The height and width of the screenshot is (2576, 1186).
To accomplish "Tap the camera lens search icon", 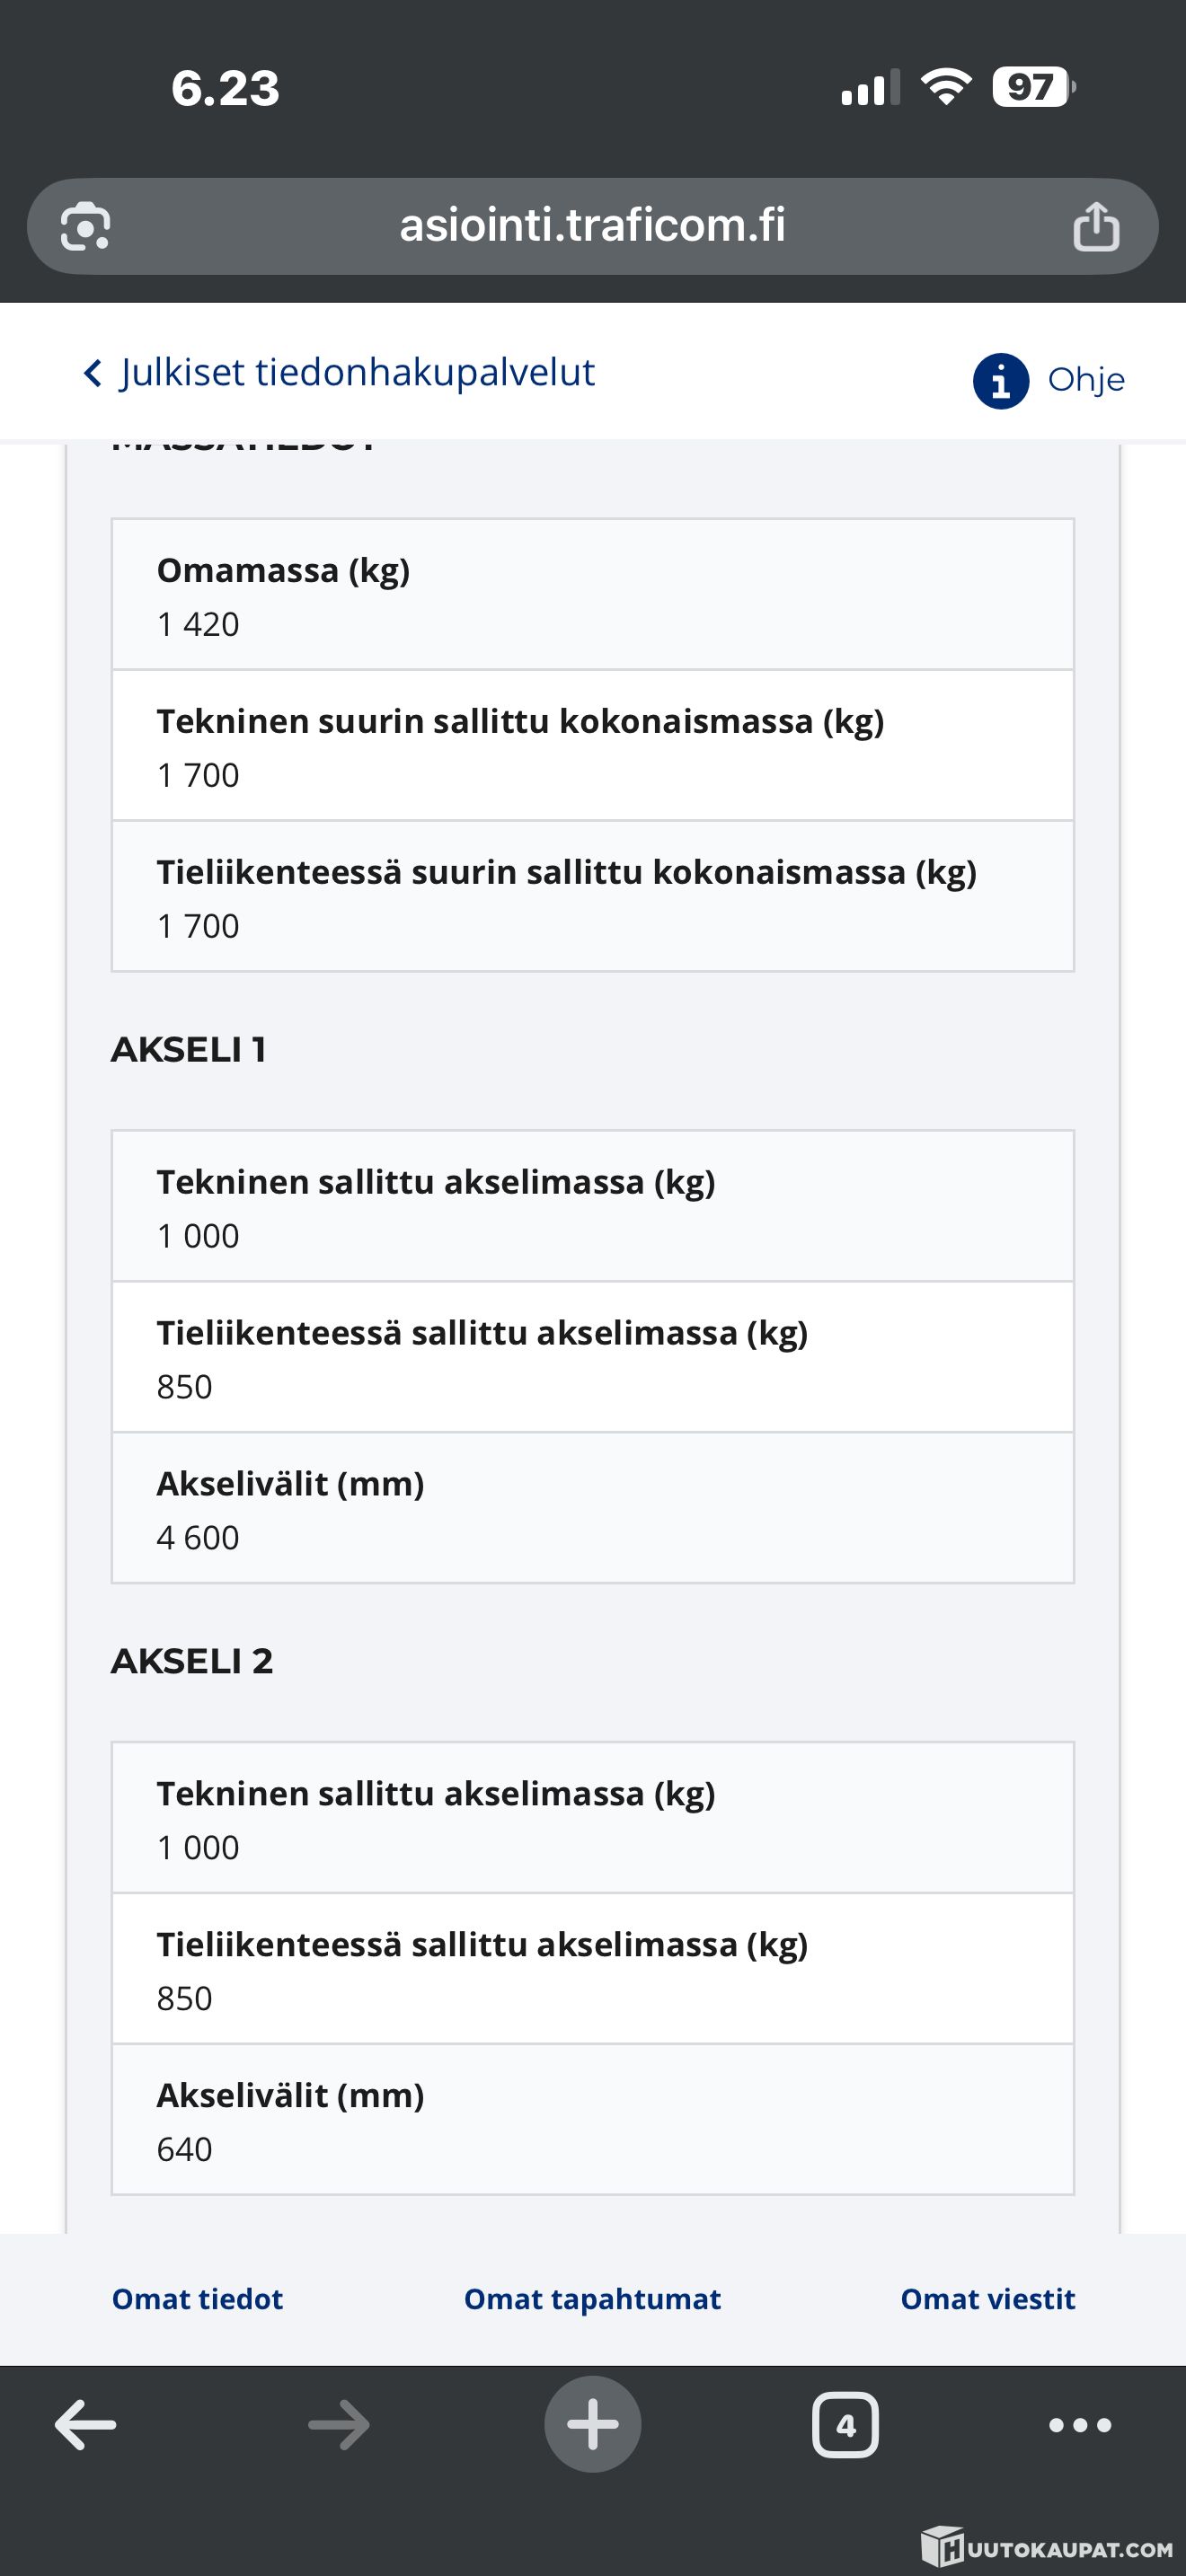I will click(x=85, y=227).
